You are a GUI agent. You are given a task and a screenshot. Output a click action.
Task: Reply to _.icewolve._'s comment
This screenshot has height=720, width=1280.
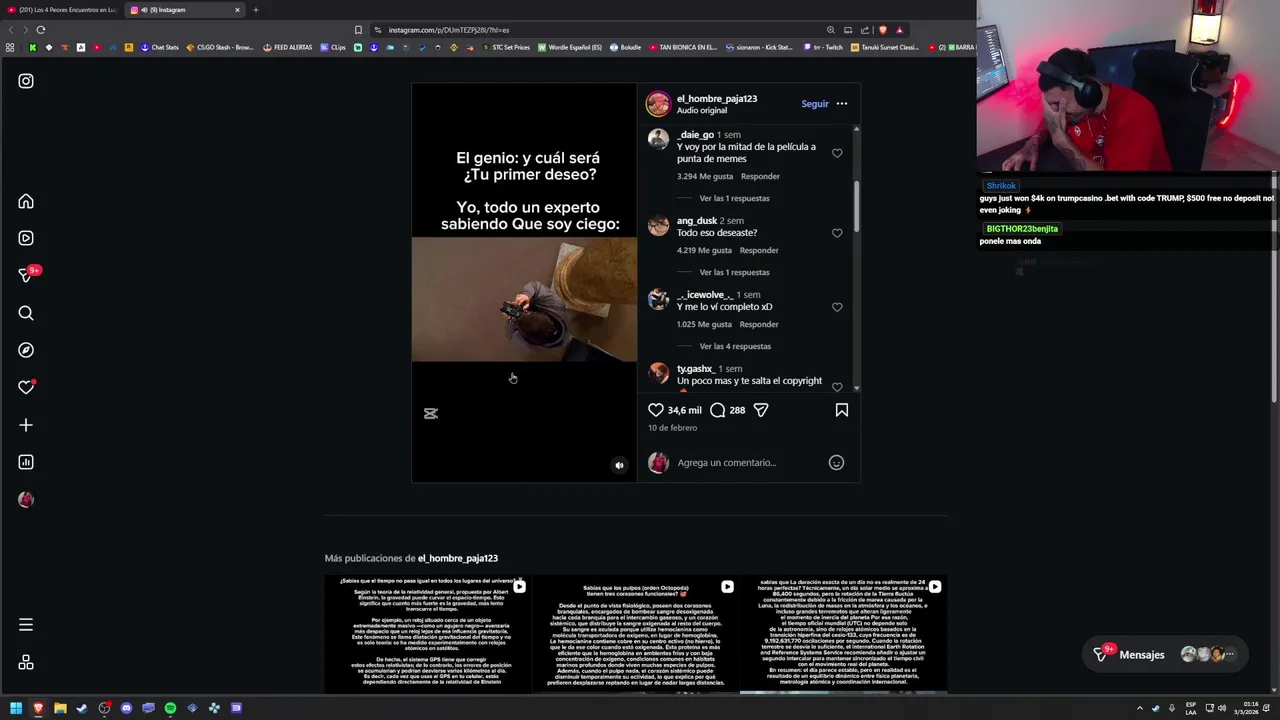pyautogui.click(x=759, y=324)
